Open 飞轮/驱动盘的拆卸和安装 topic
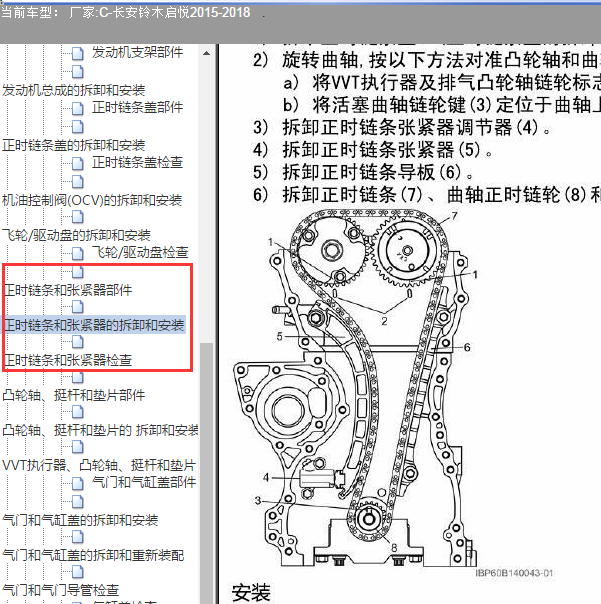The image size is (601, 604). point(76,235)
